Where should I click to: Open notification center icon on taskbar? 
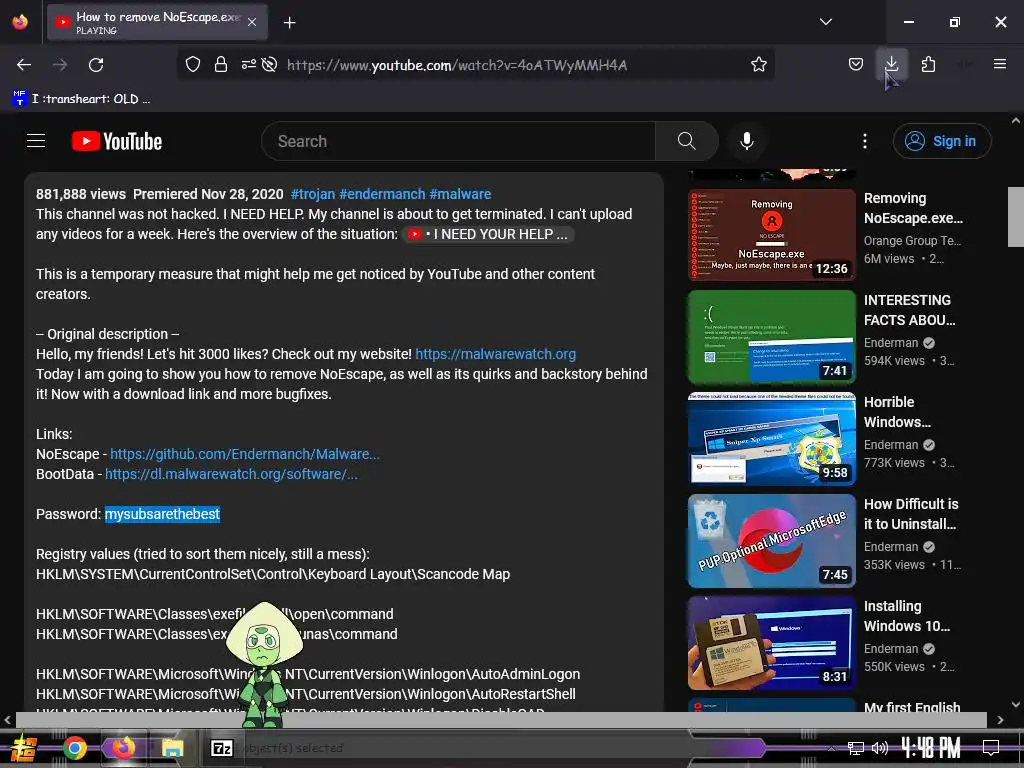click(x=991, y=747)
